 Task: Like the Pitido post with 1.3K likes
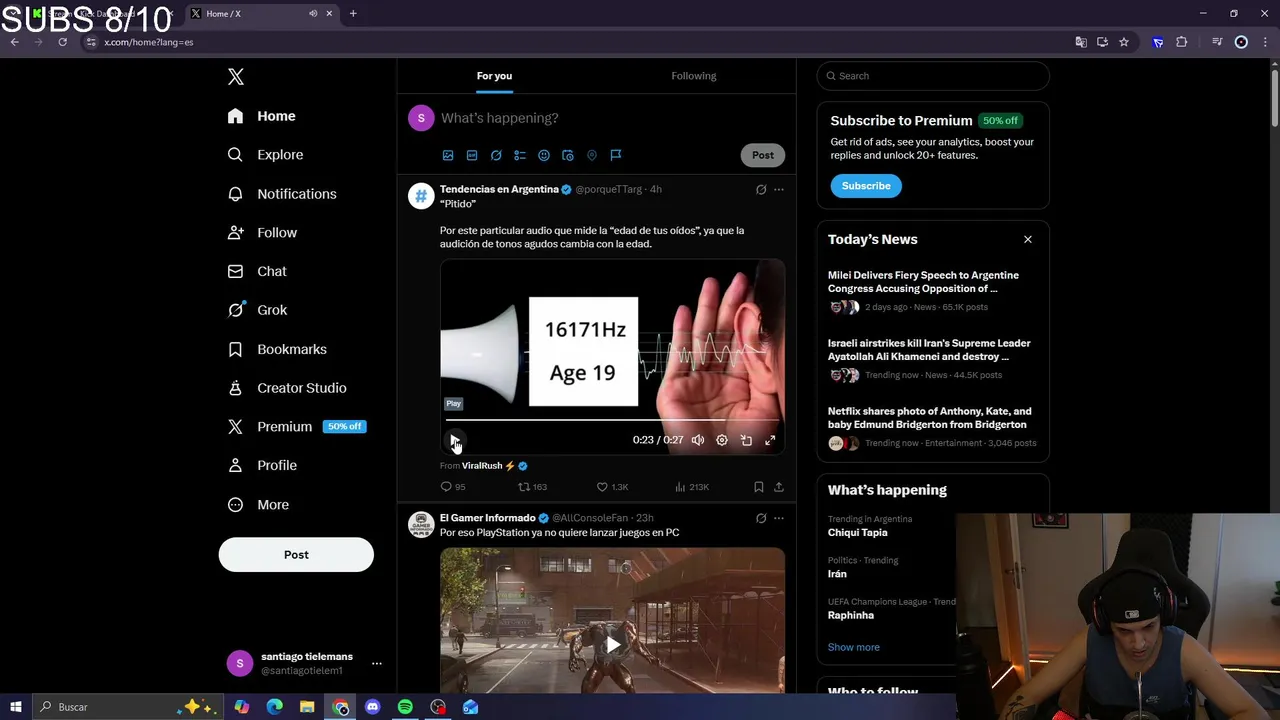coord(612,487)
